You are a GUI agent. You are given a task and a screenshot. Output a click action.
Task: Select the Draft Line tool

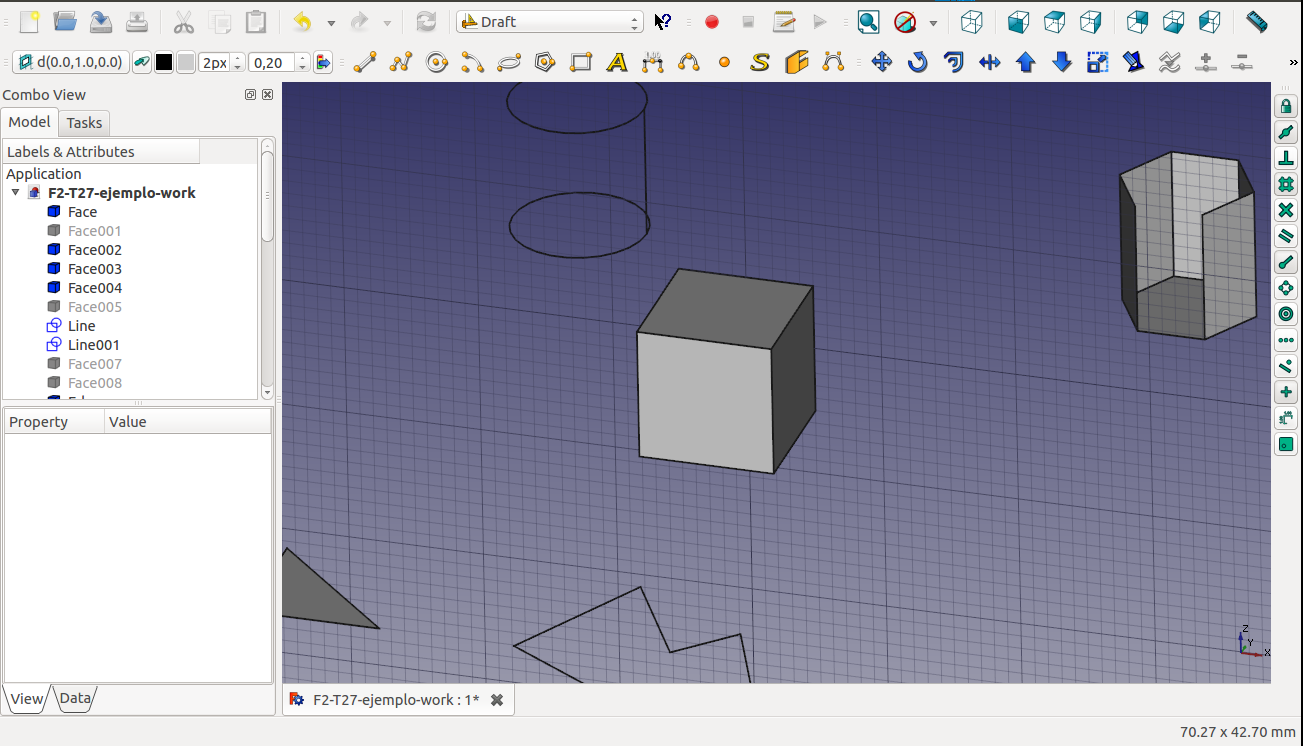(x=365, y=62)
